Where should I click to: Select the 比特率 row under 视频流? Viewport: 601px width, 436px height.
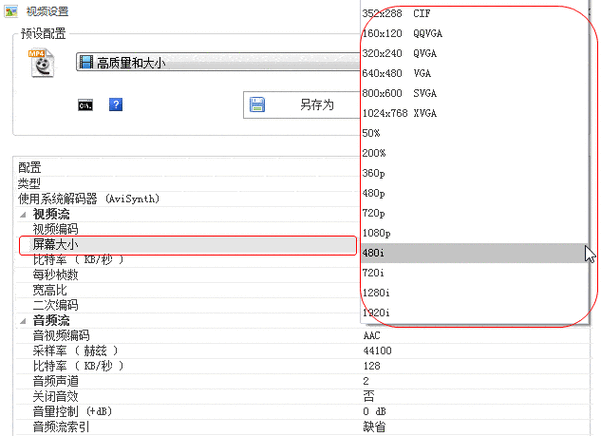coord(78,260)
